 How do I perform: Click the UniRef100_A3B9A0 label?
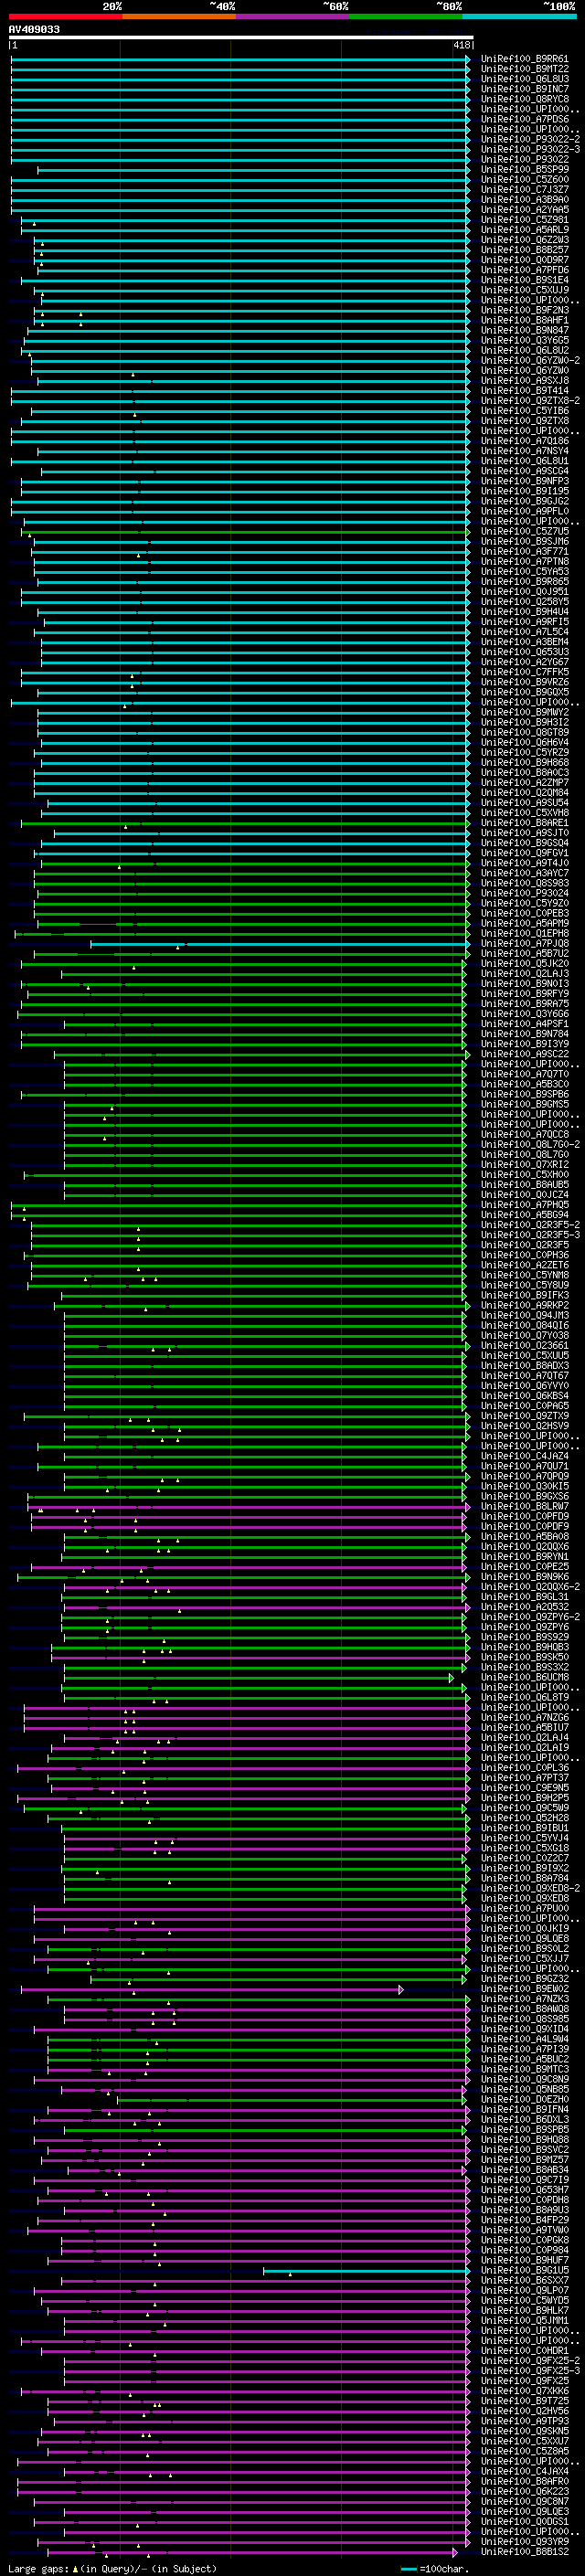pos(525,199)
